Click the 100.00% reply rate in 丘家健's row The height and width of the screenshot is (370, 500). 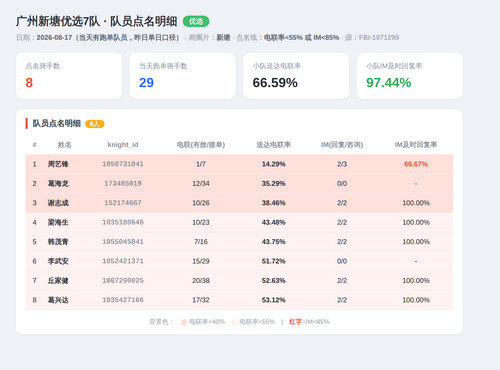416,281
